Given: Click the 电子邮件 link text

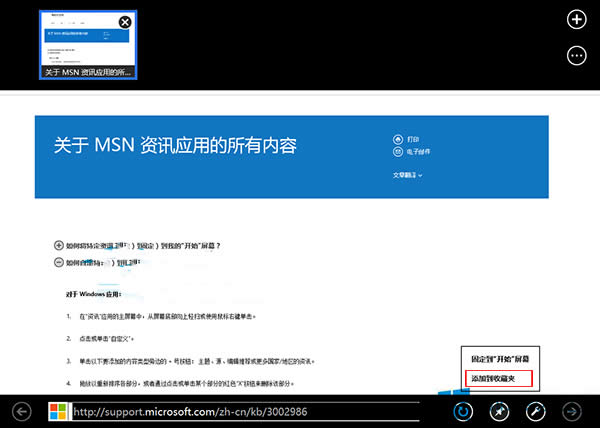Looking at the screenshot, I should click(x=419, y=152).
